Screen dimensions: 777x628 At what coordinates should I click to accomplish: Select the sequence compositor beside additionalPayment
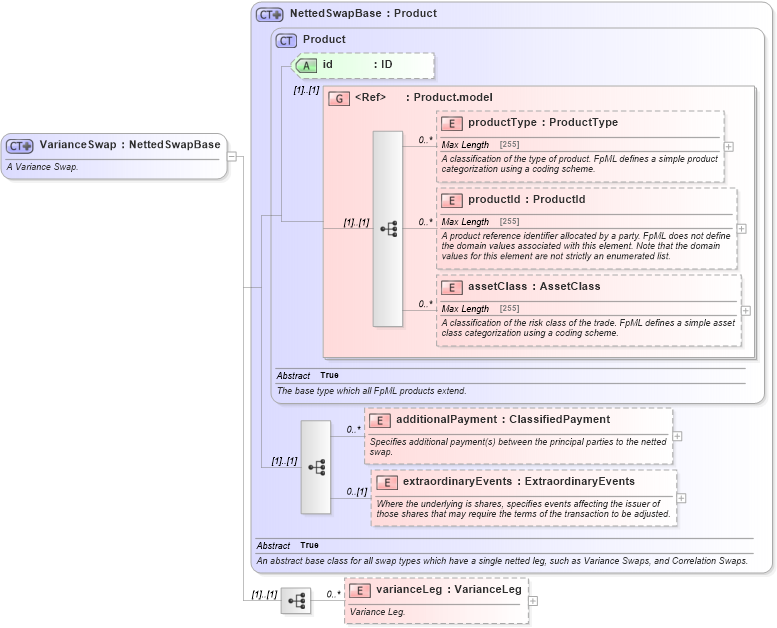pyautogui.click(x=316, y=467)
